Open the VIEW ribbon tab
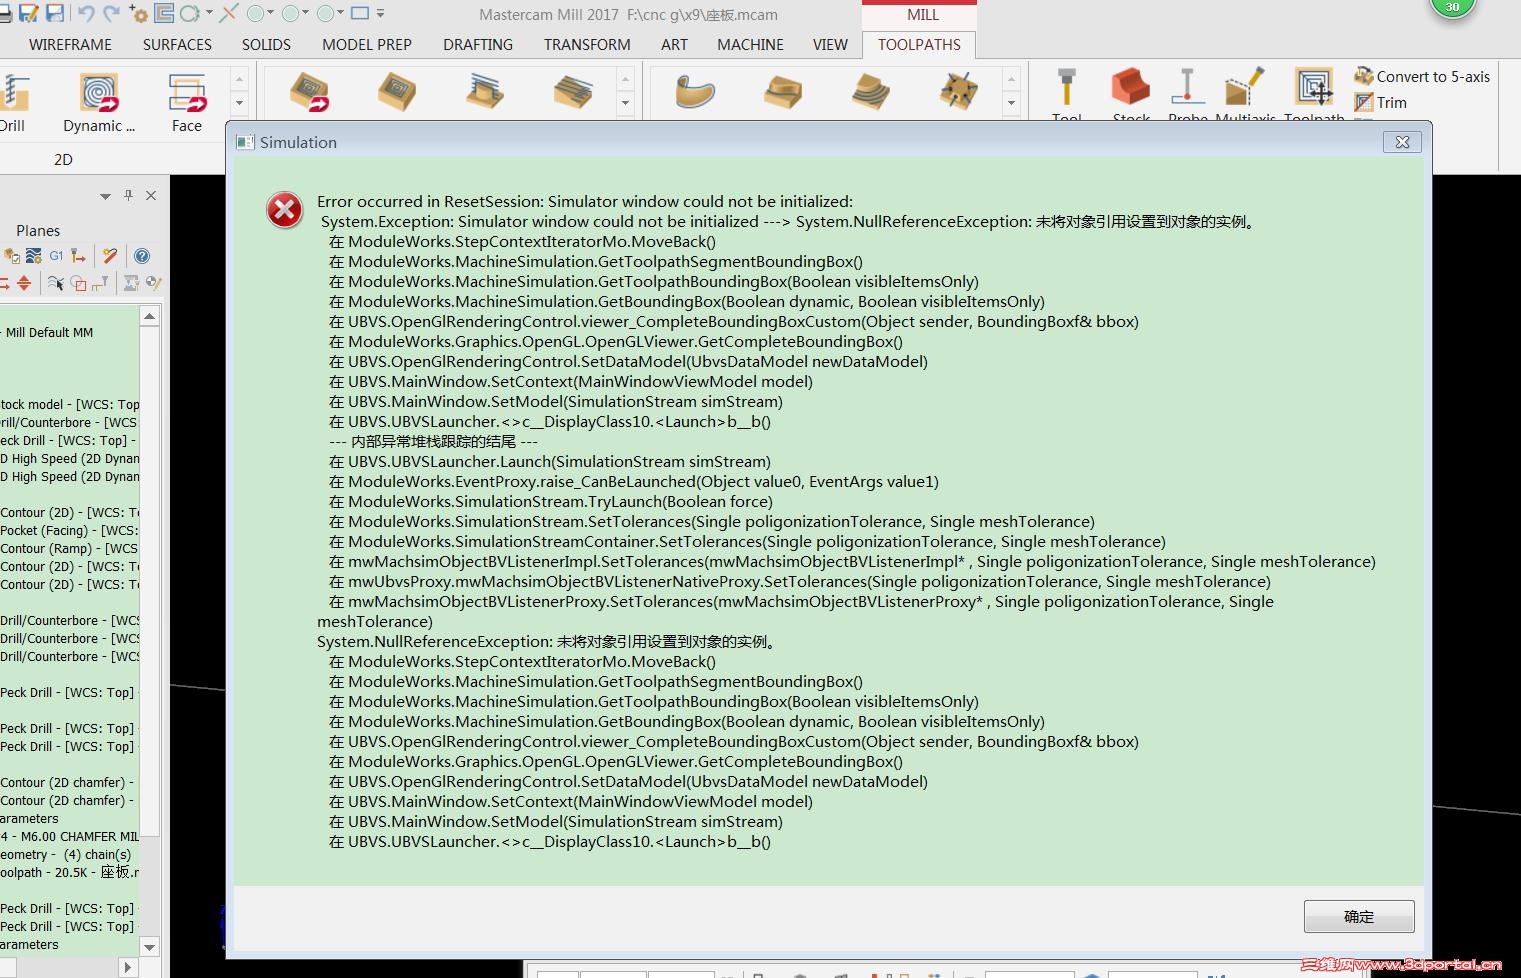Viewport: 1521px width, 978px height. point(830,44)
